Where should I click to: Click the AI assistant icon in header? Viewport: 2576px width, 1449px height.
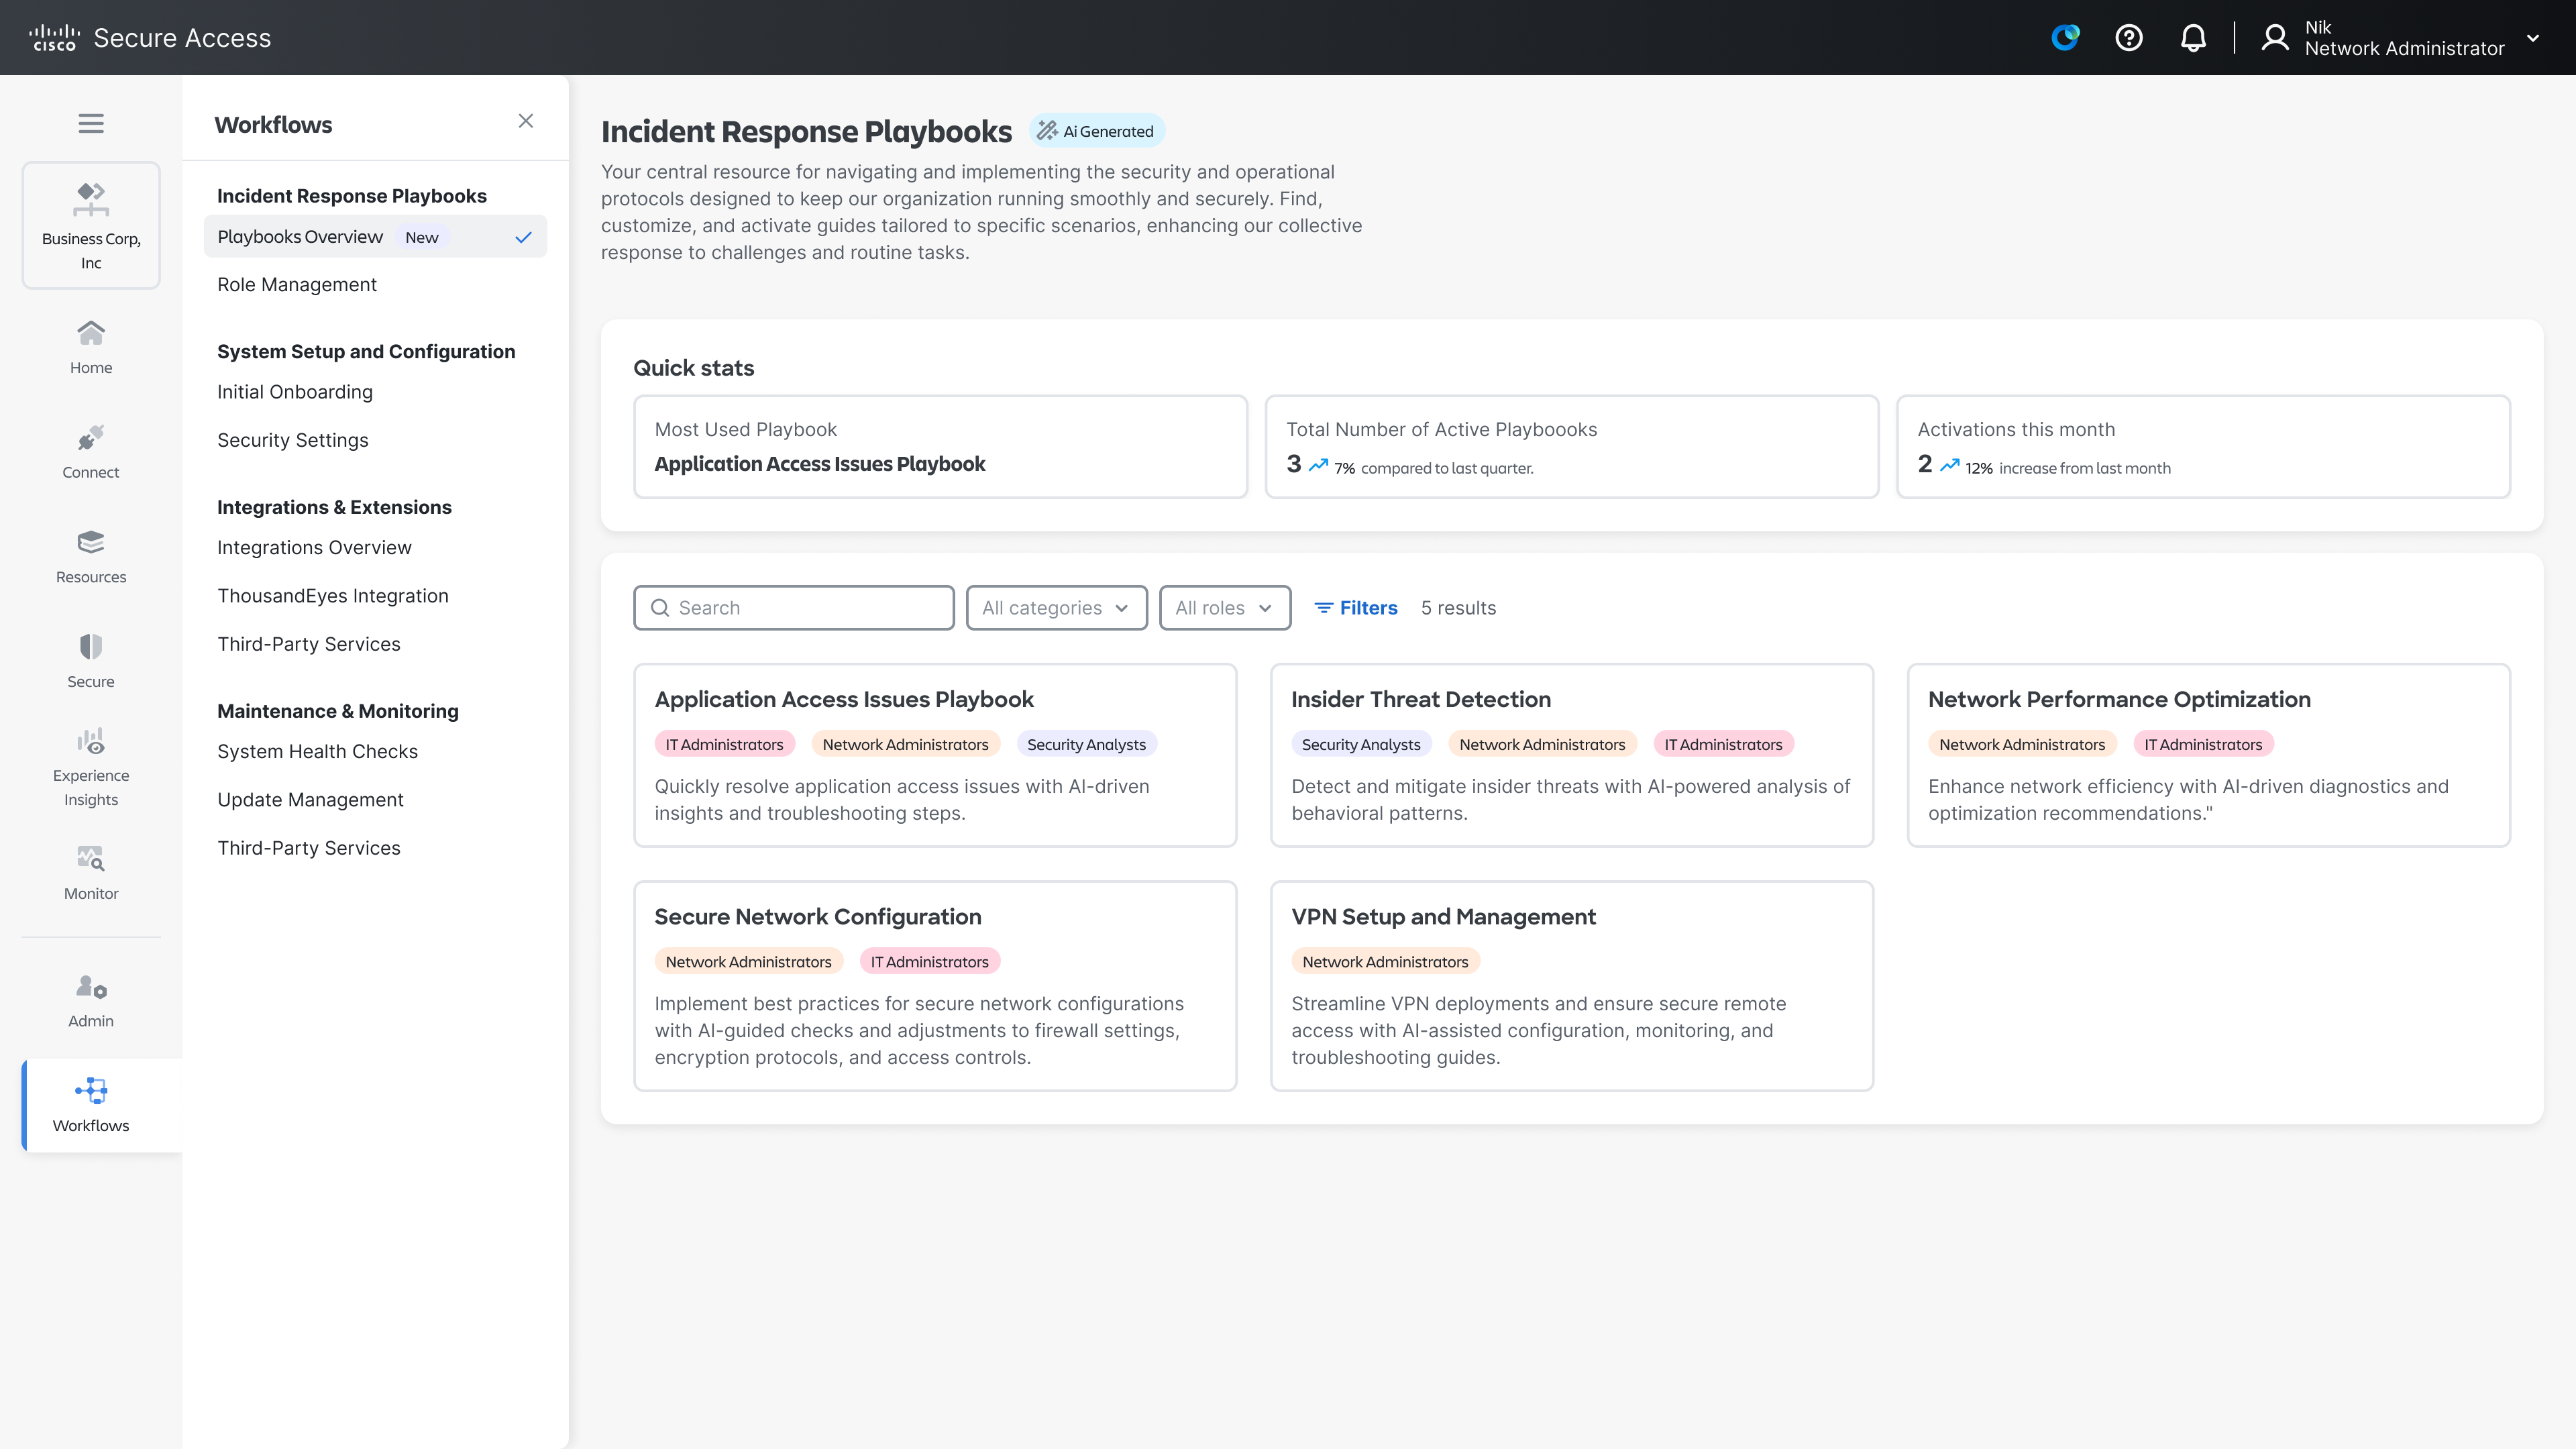2064,38
